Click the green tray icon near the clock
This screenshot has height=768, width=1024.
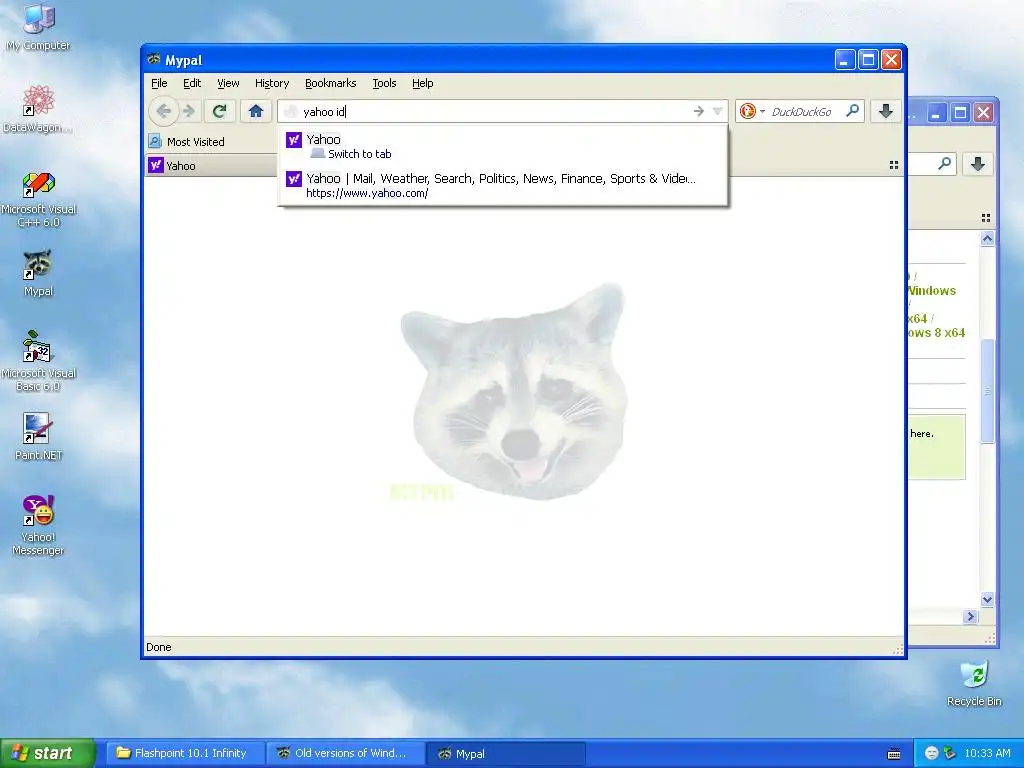(x=950, y=753)
